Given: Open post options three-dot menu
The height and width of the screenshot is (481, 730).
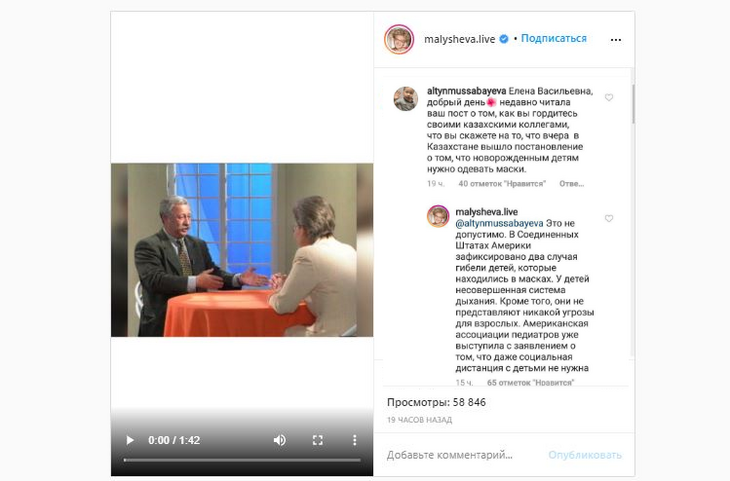Looking at the screenshot, I should 615,40.
